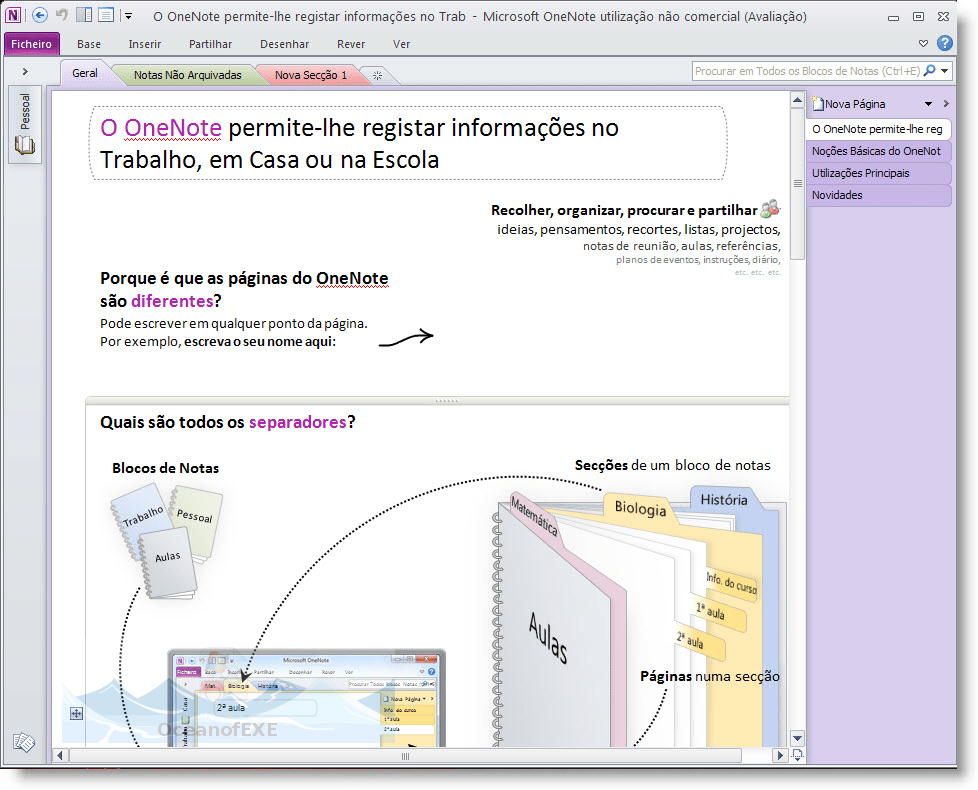Toggle Full Page View icon
The image size is (978, 790).
[x=106, y=14]
